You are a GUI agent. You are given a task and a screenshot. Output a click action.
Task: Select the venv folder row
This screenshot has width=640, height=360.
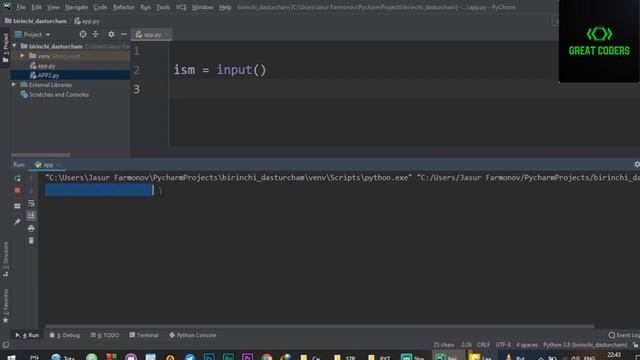[70, 56]
